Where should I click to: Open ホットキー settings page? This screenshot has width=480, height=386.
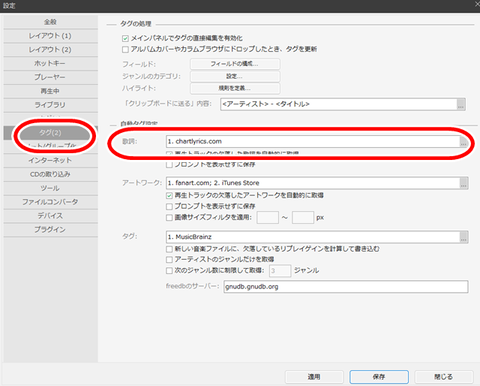(x=50, y=63)
